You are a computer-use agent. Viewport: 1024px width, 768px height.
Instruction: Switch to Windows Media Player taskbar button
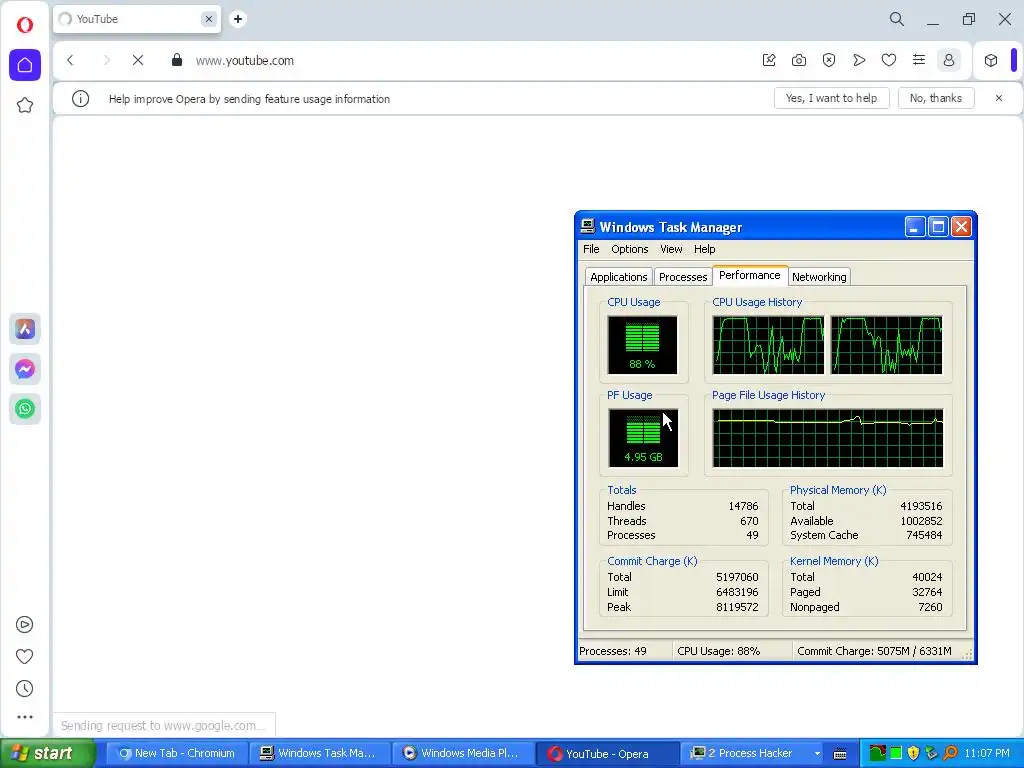click(x=463, y=754)
